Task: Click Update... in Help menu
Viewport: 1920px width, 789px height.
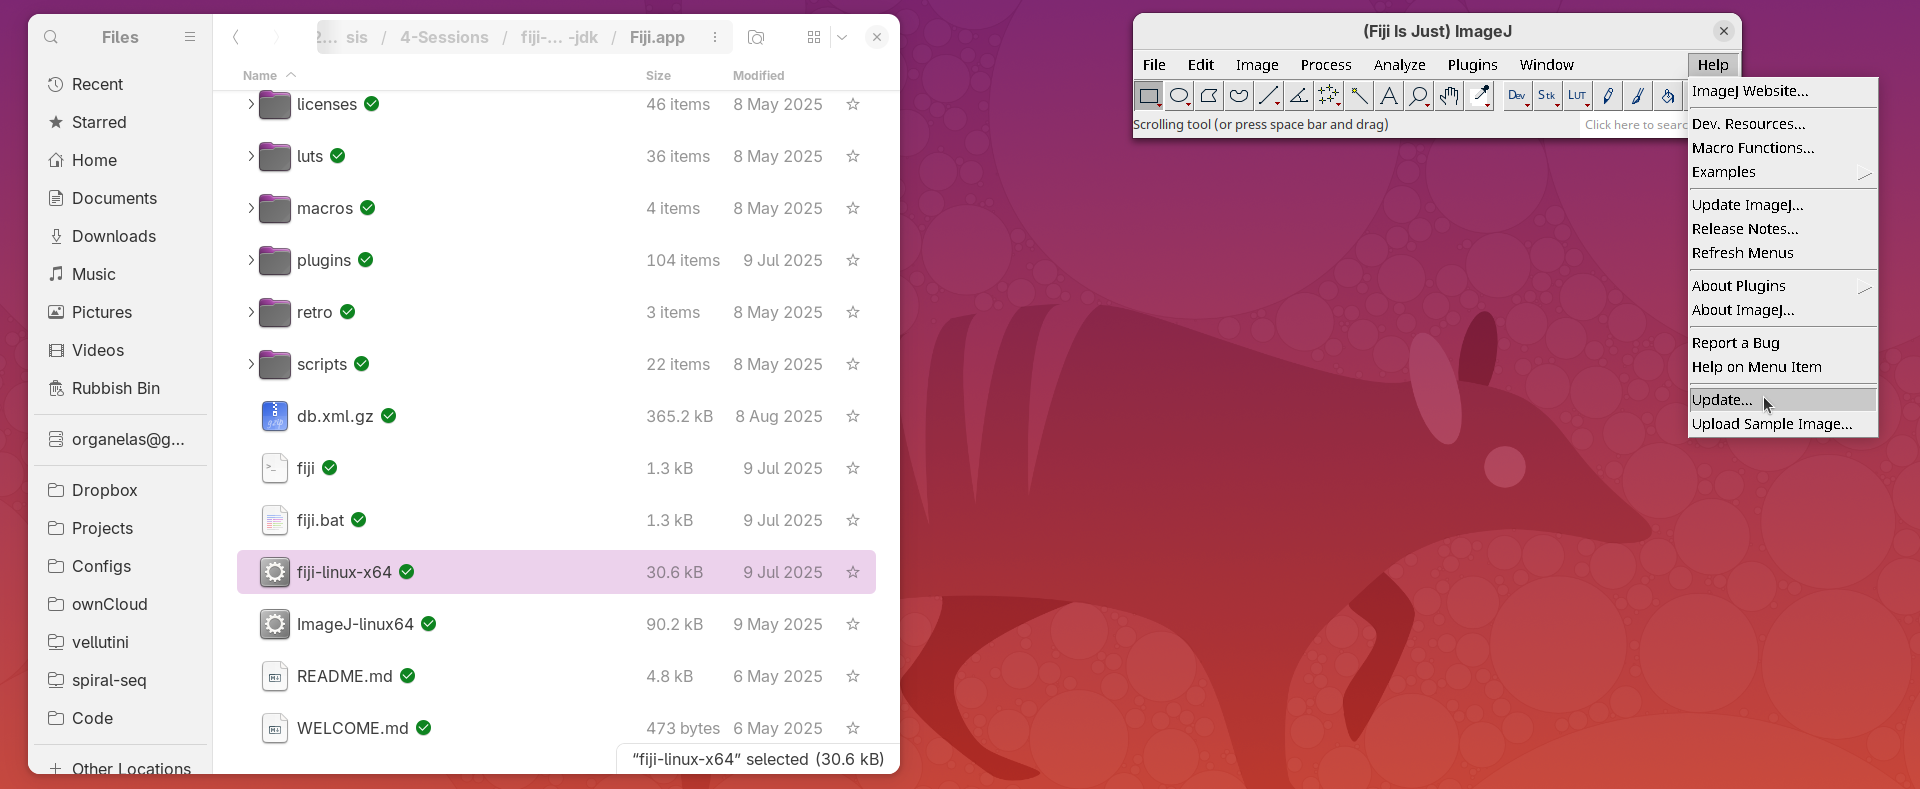Action: click(x=1722, y=400)
